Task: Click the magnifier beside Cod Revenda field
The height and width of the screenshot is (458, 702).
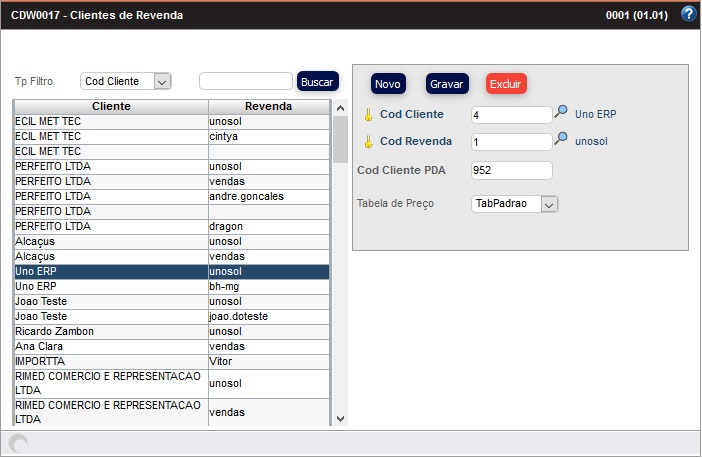Action: (561, 139)
